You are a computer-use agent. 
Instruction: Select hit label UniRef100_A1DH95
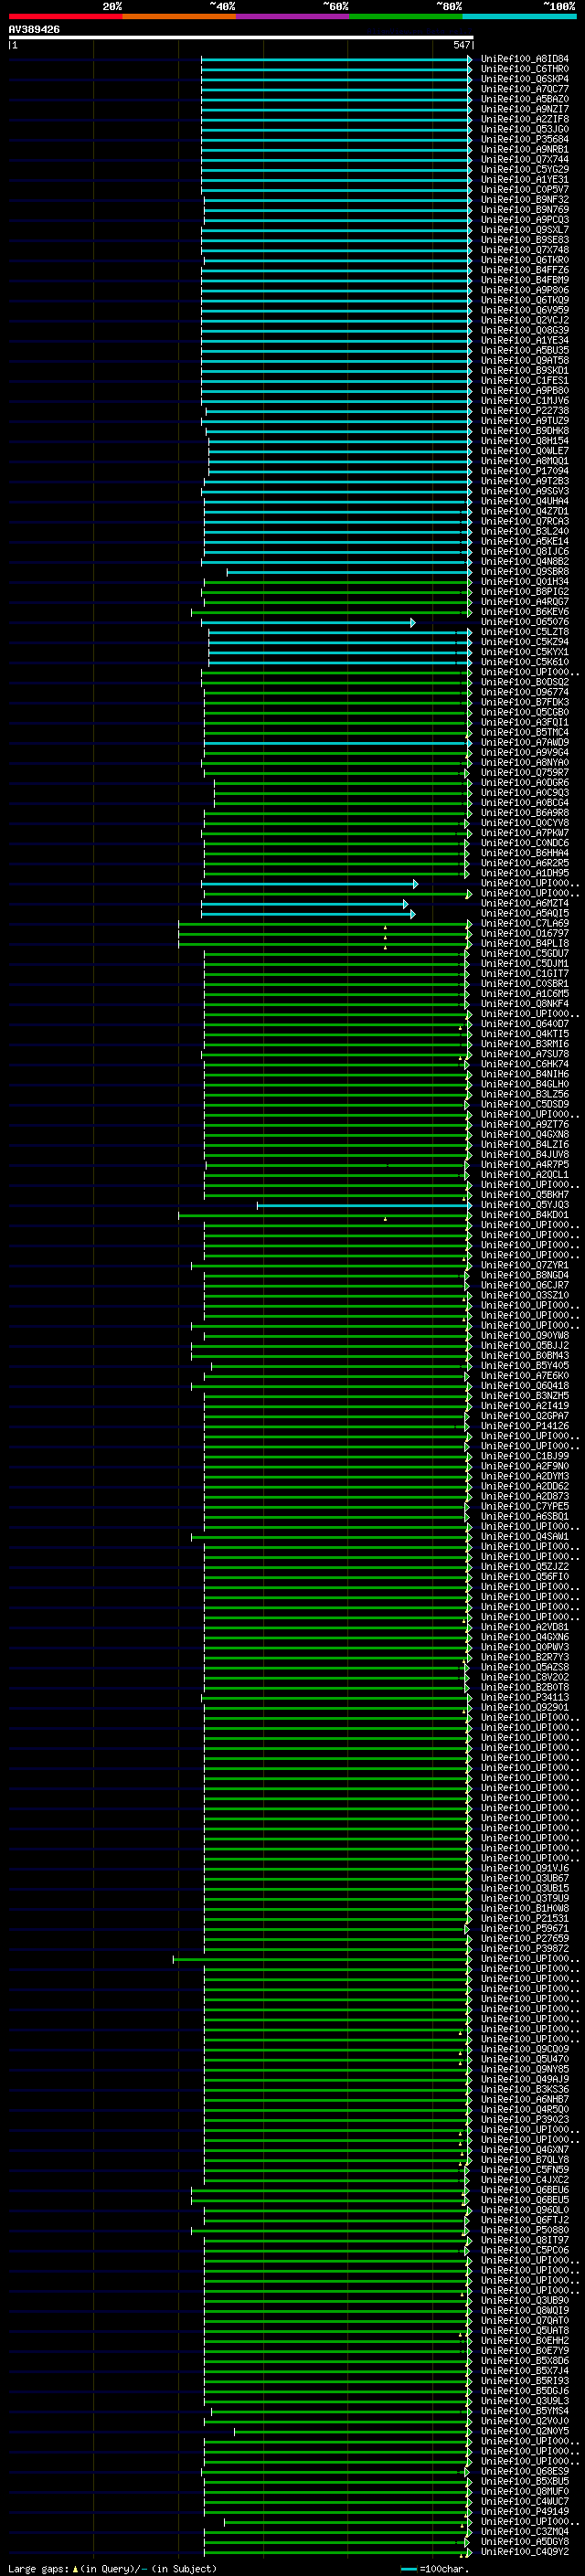click(524, 873)
